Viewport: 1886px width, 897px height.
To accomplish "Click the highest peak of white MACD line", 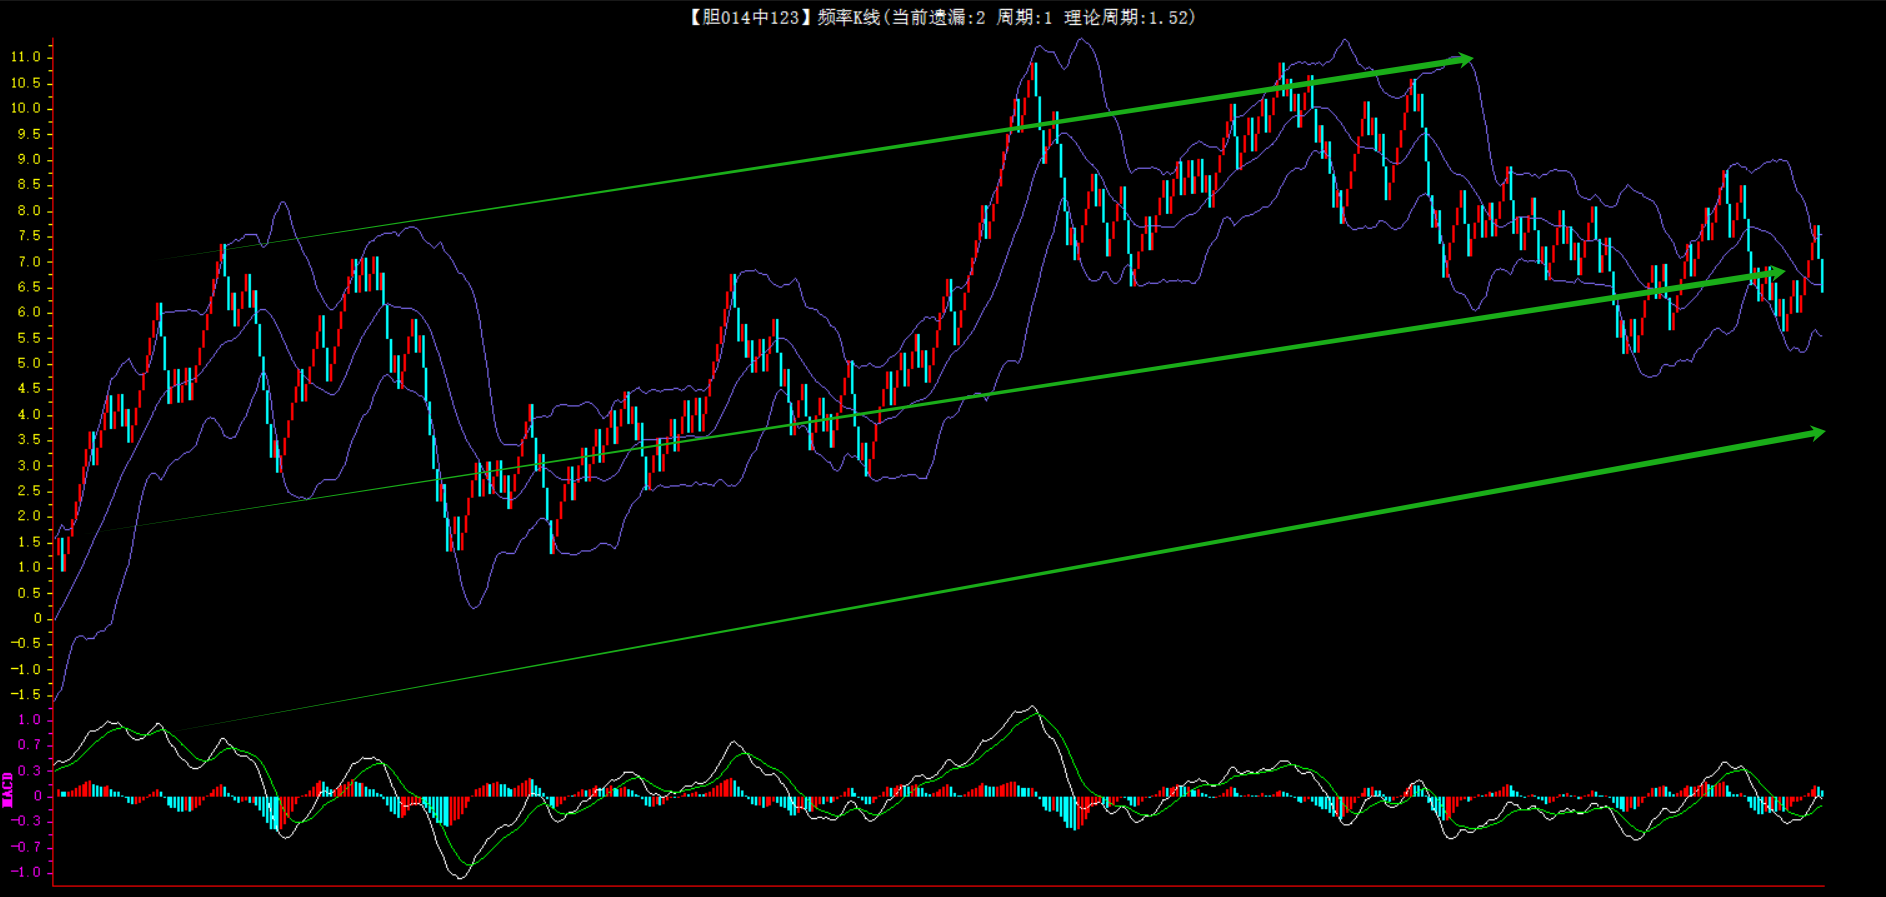I will click(1033, 708).
